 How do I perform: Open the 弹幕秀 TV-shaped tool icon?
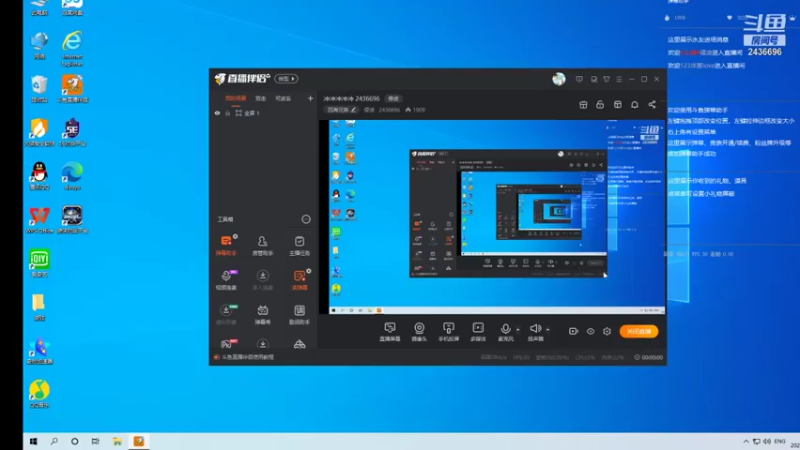pyautogui.click(x=262, y=314)
